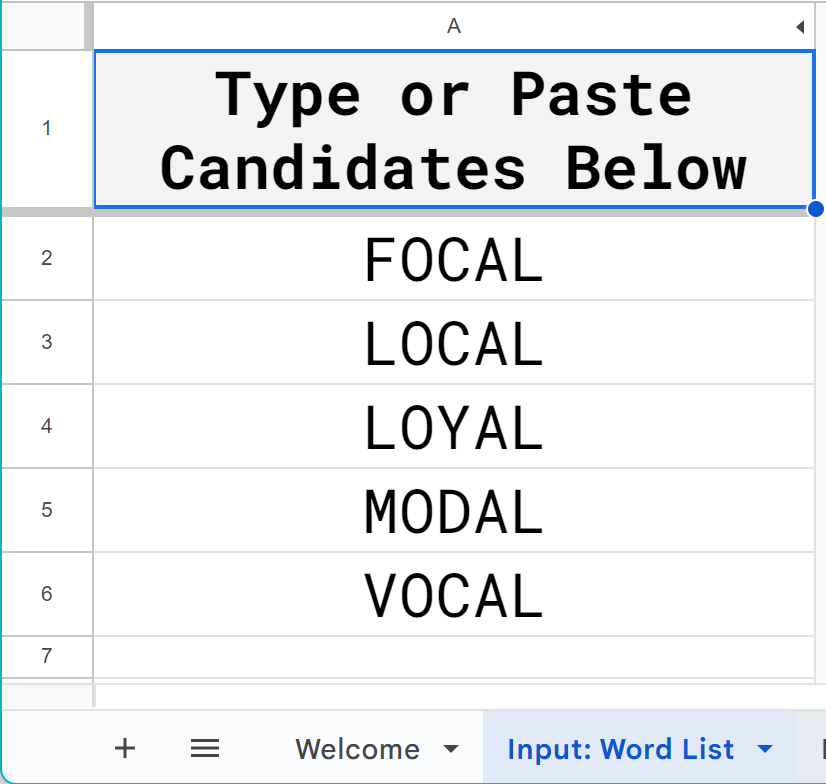The width and height of the screenshot is (826, 784).
Task: Click the row 2 header number
Action: click(x=46, y=258)
